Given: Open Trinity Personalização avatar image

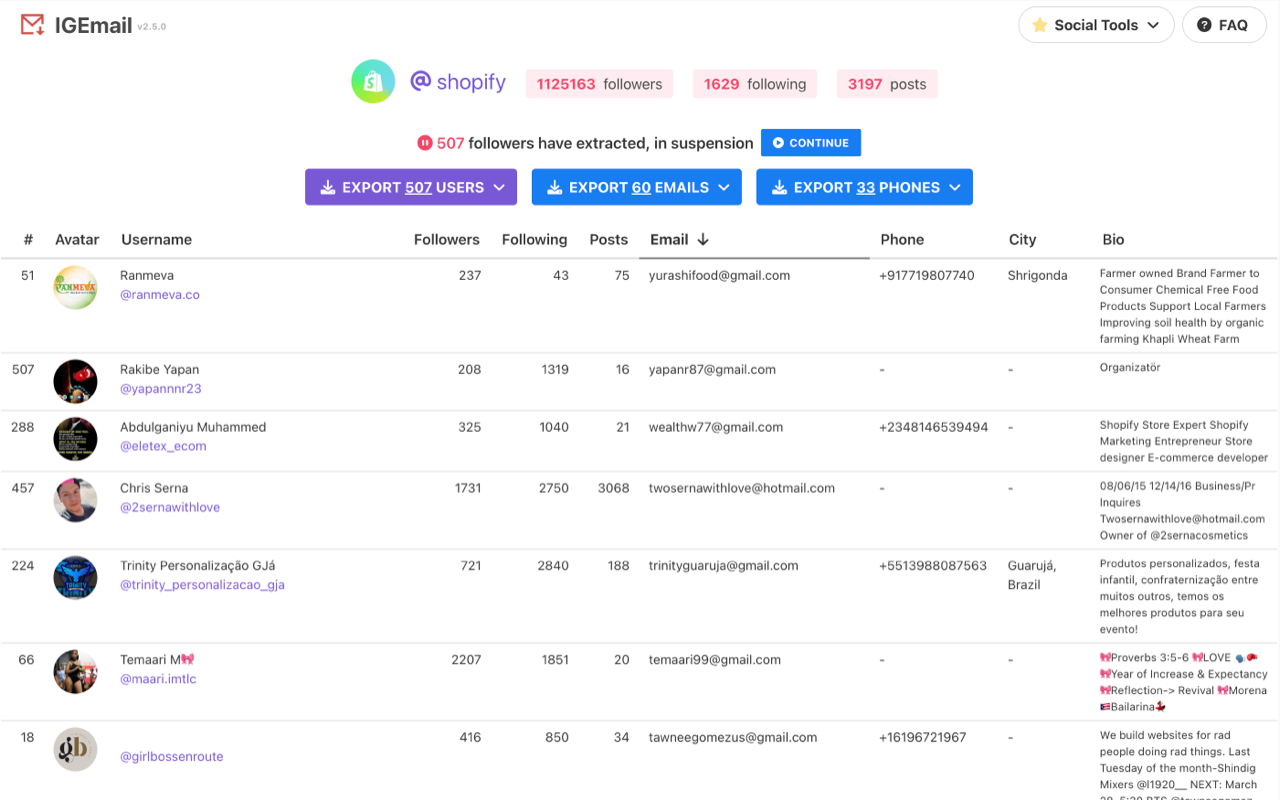Looking at the screenshot, I should click(x=75, y=577).
